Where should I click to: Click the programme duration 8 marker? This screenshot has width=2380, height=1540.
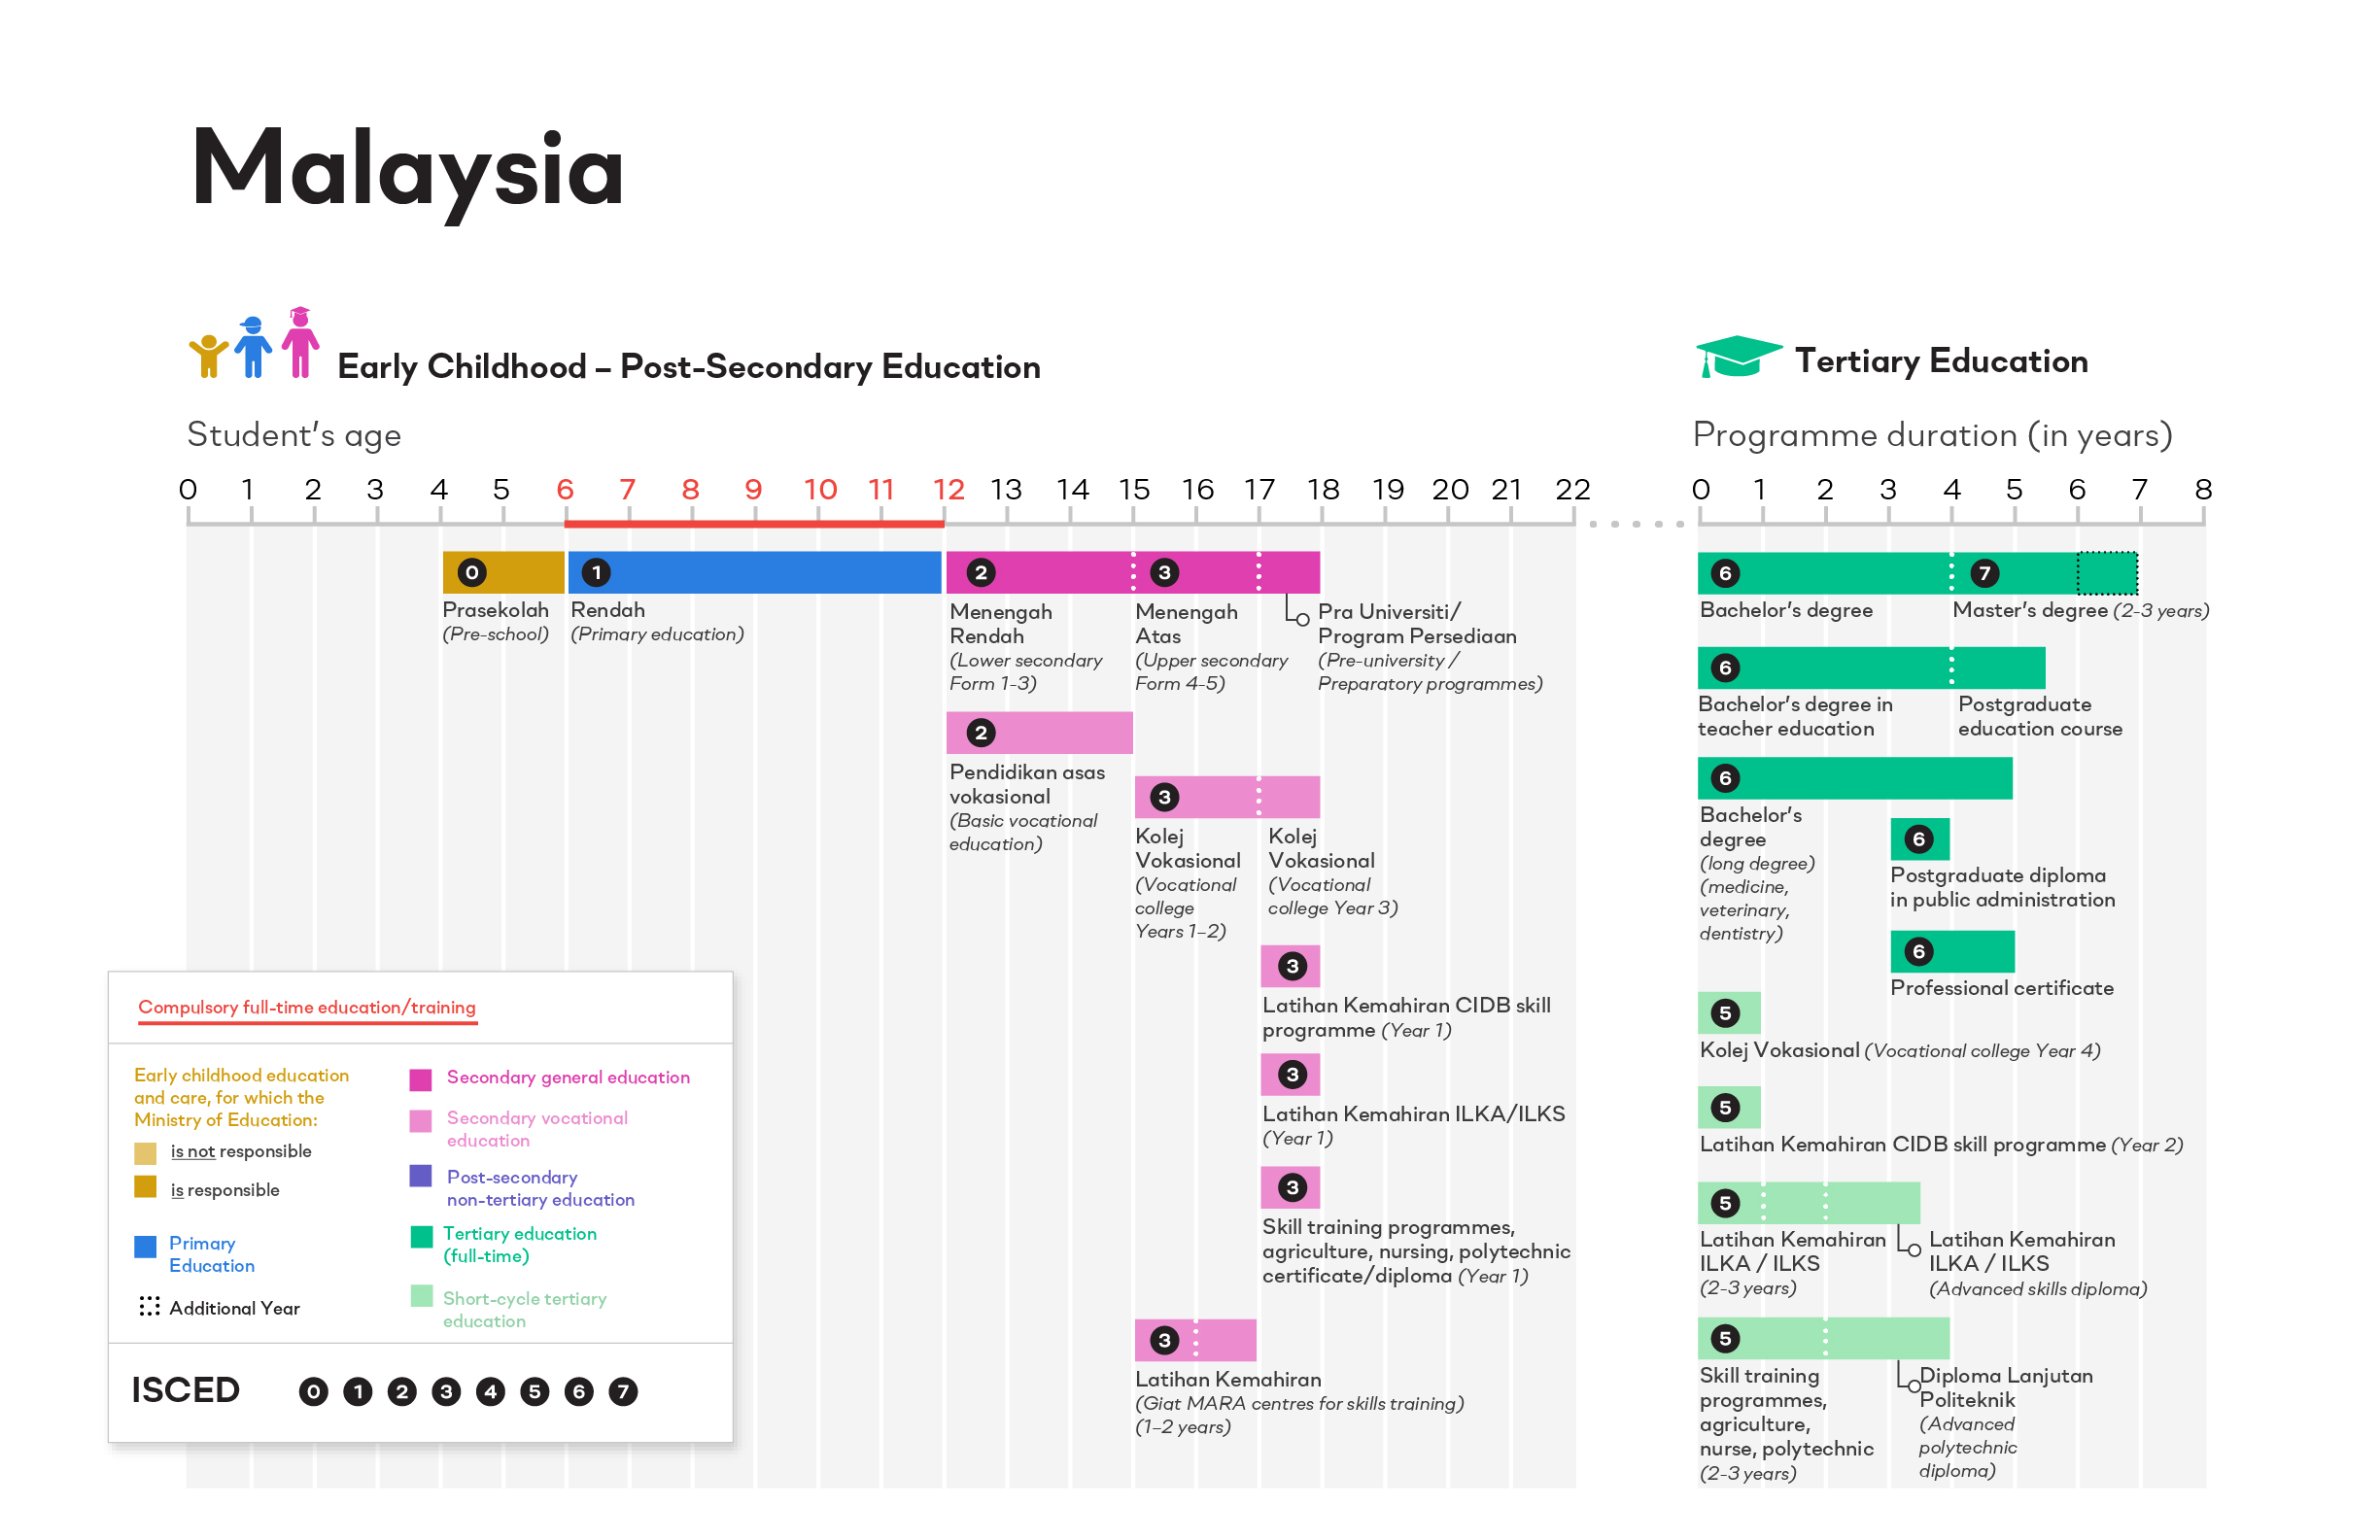click(x=2203, y=489)
